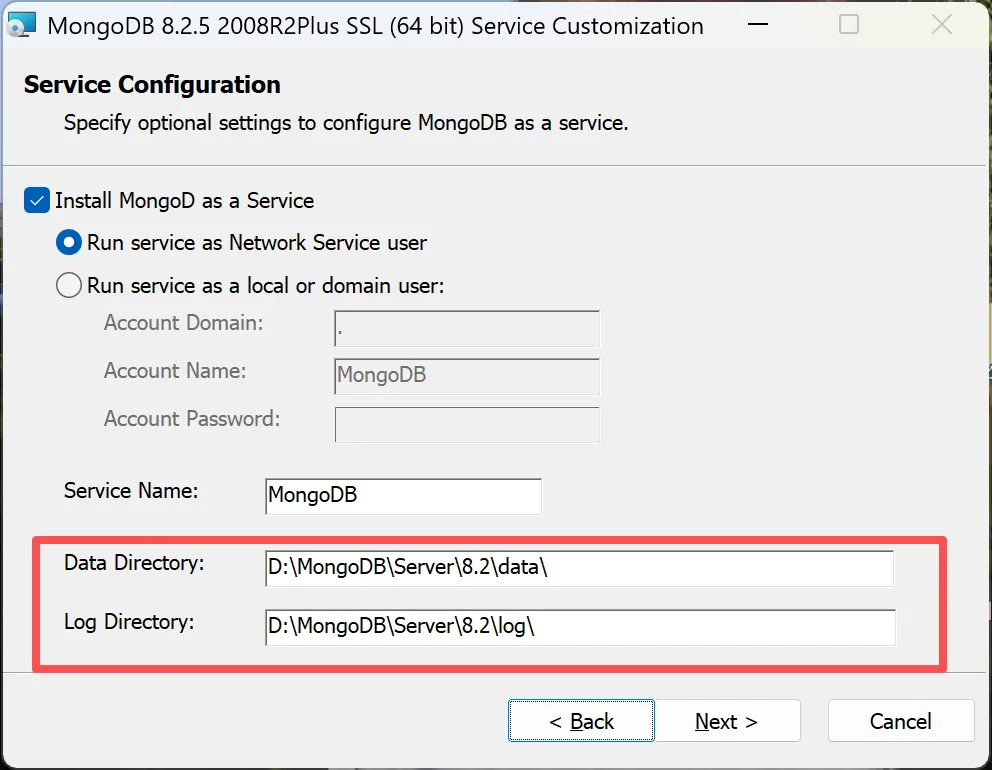Click the Account Name field
Image resolution: width=992 pixels, height=770 pixels.
coord(467,376)
